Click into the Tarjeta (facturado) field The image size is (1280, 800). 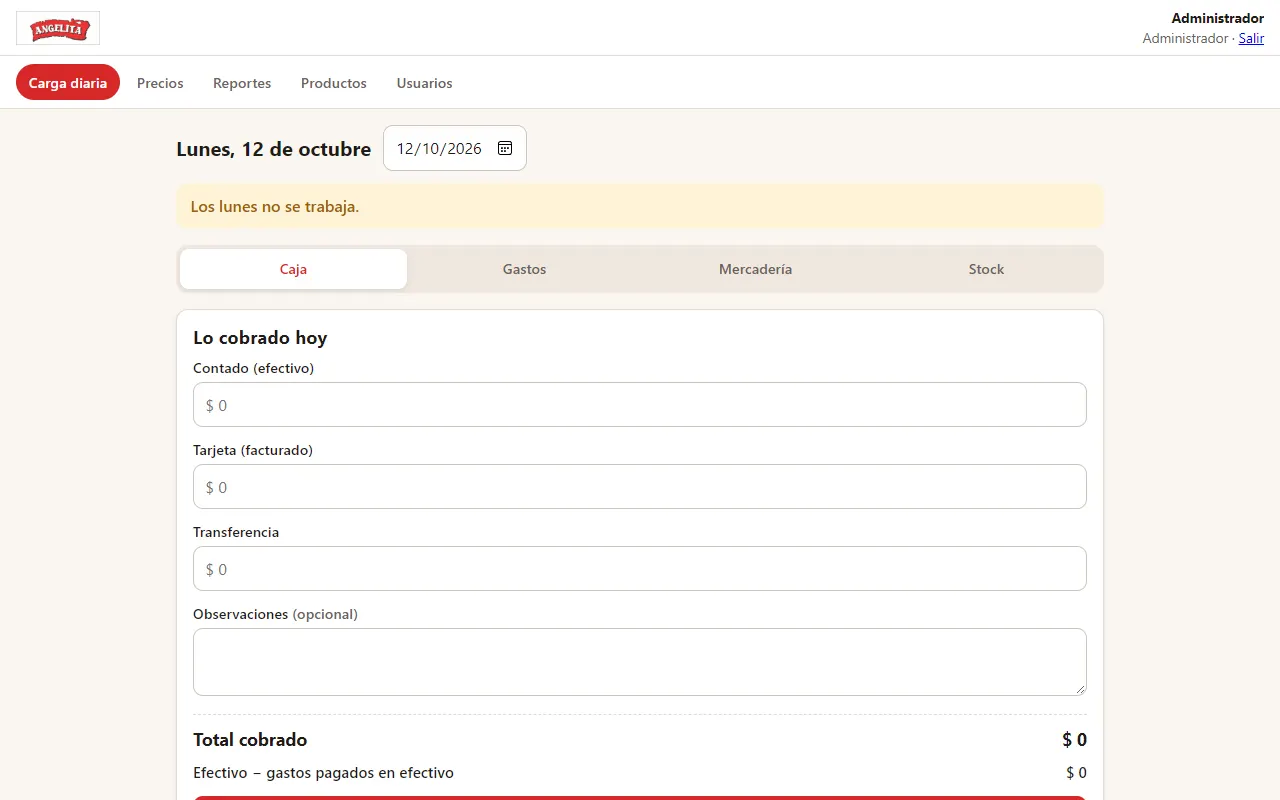click(x=640, y=487)
